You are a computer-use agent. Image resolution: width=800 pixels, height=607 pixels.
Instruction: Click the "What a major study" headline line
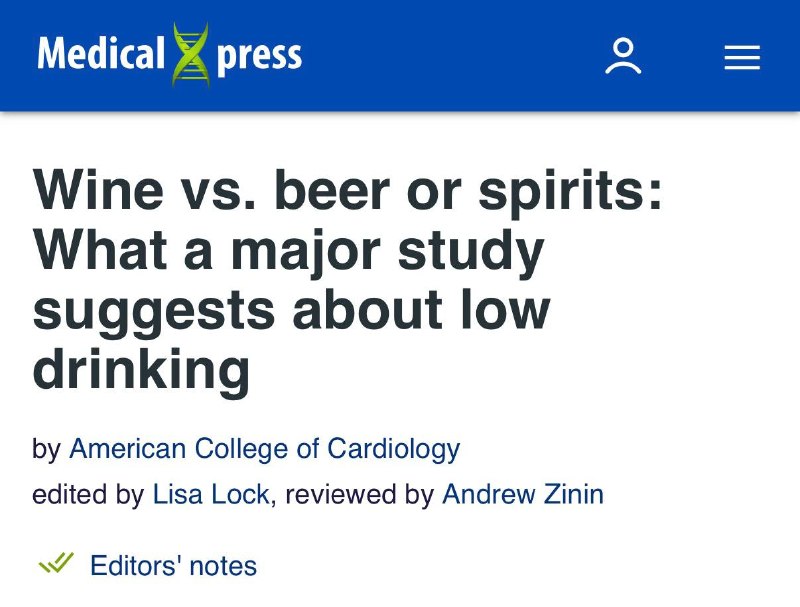pos(288,250)
